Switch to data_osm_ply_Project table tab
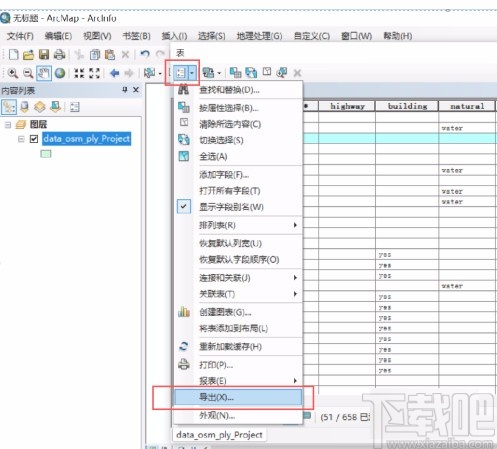The width and height of the screenshot is (497, 449). [219, 435]
